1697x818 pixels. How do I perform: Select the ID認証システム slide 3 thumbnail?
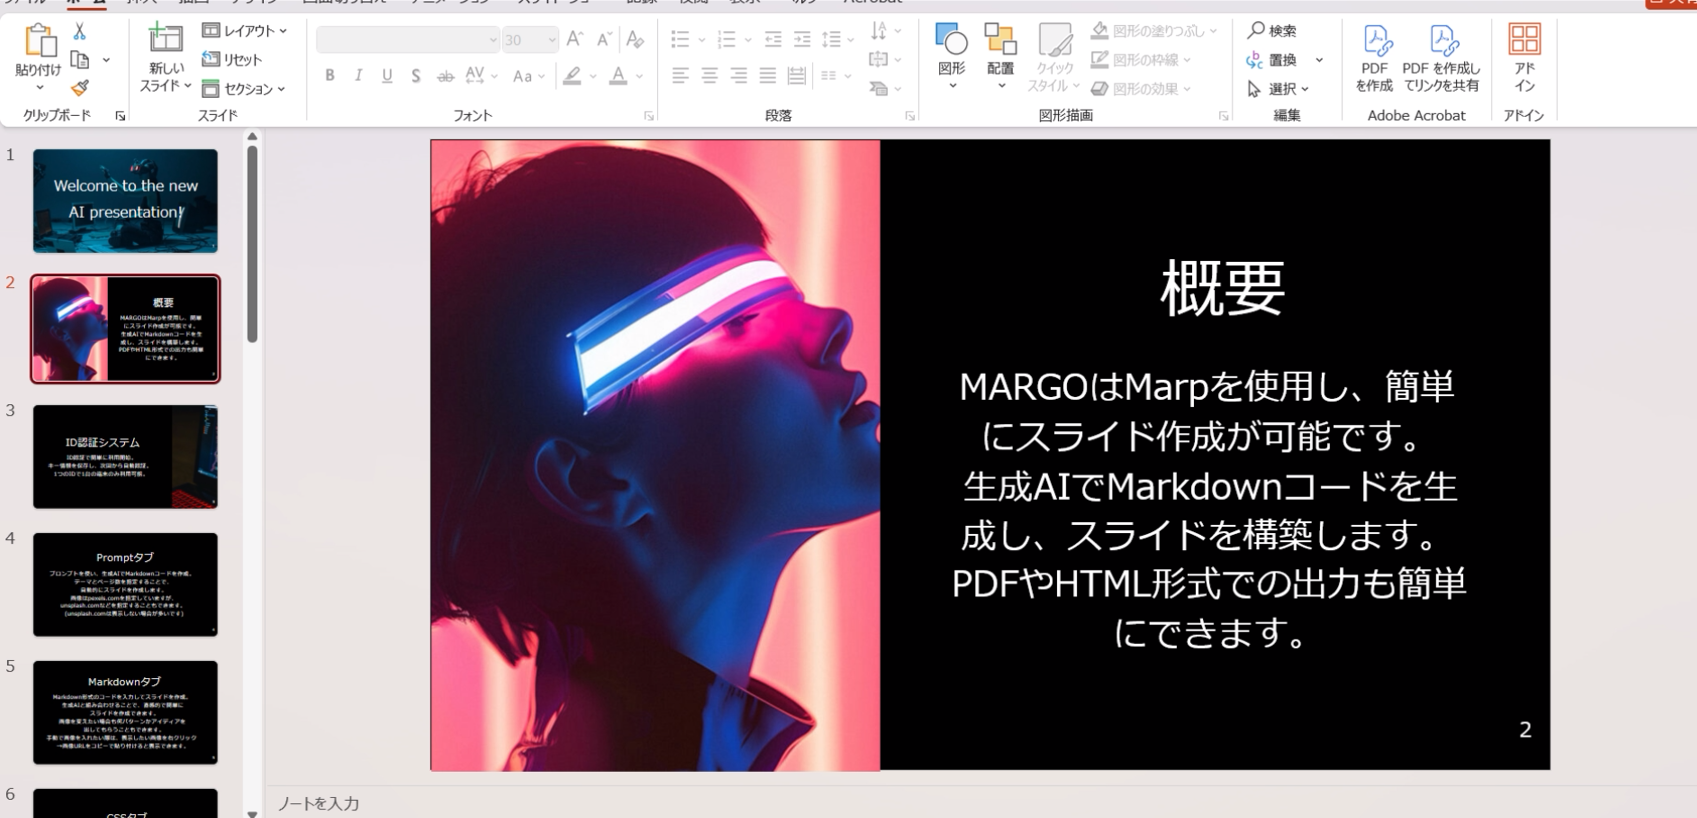pos(125,457)
